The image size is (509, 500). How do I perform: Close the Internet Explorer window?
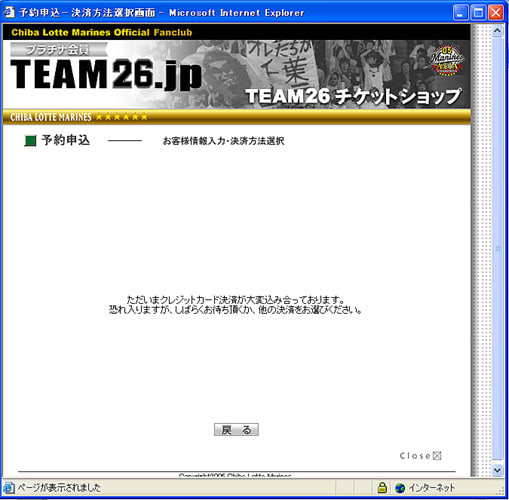tap(496, 13)
